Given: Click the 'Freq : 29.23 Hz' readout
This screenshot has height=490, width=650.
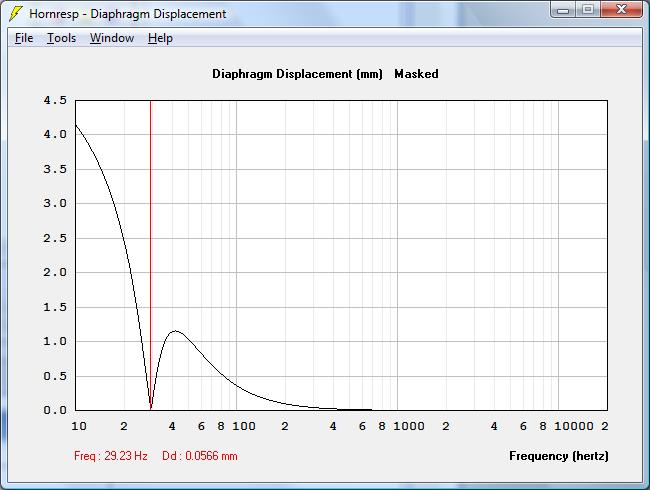Looking at the screenshot, I should (x=111, y=456).
